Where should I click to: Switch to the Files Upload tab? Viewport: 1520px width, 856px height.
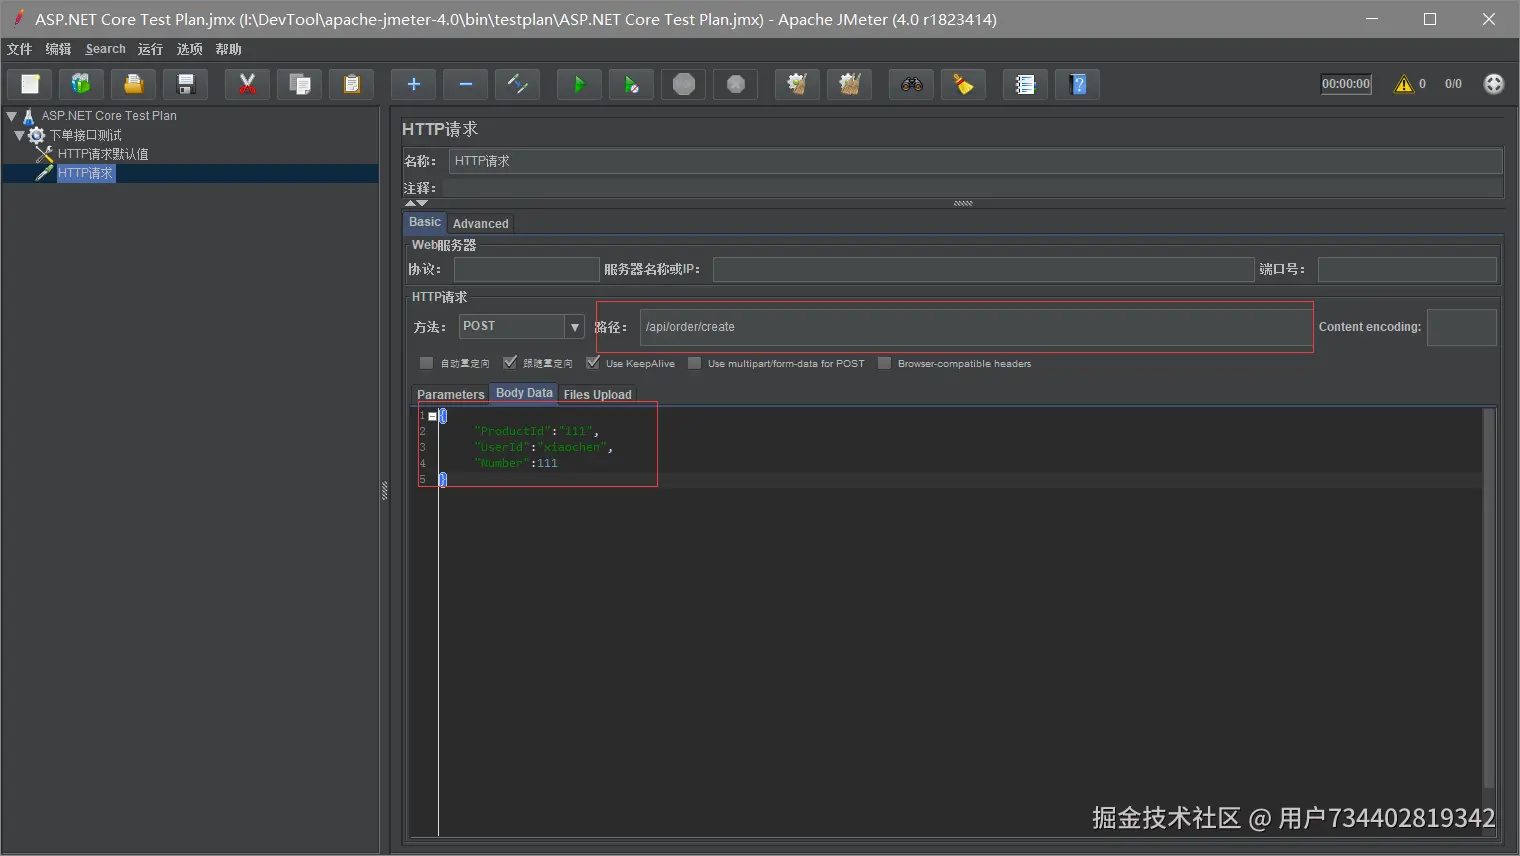[x=597, y=395]
